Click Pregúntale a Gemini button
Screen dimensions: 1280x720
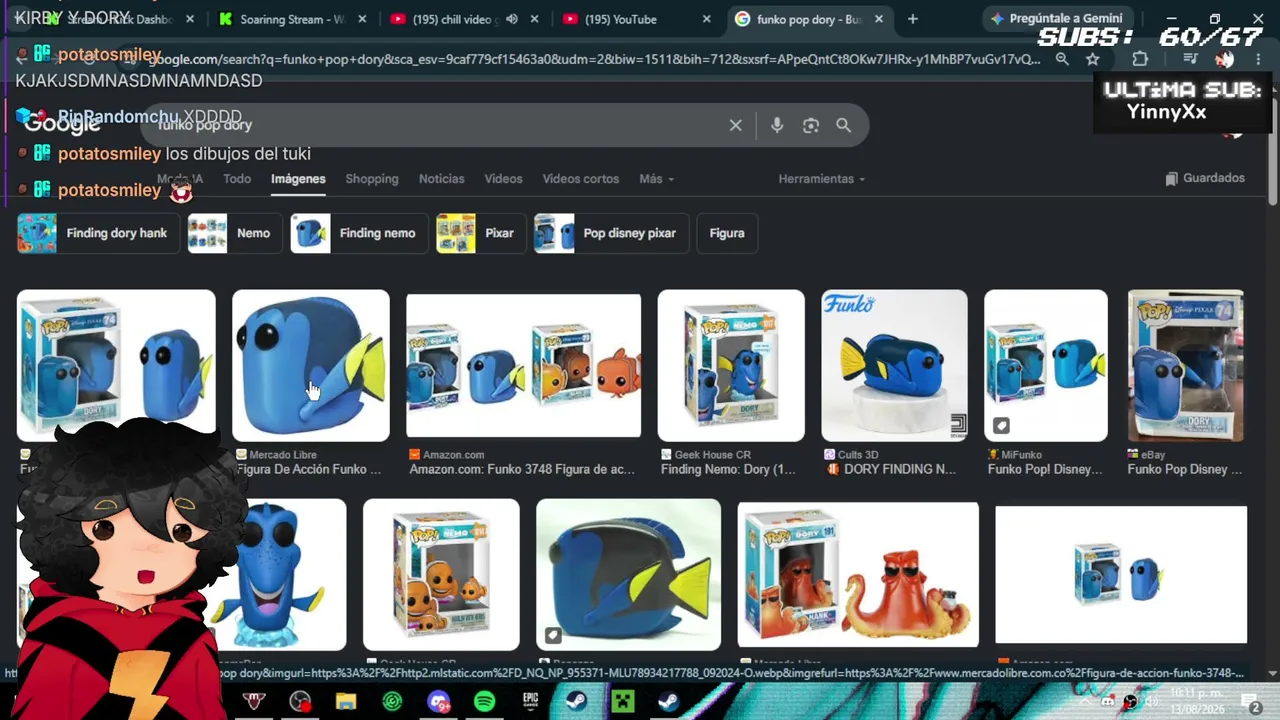pos(1057,19)
